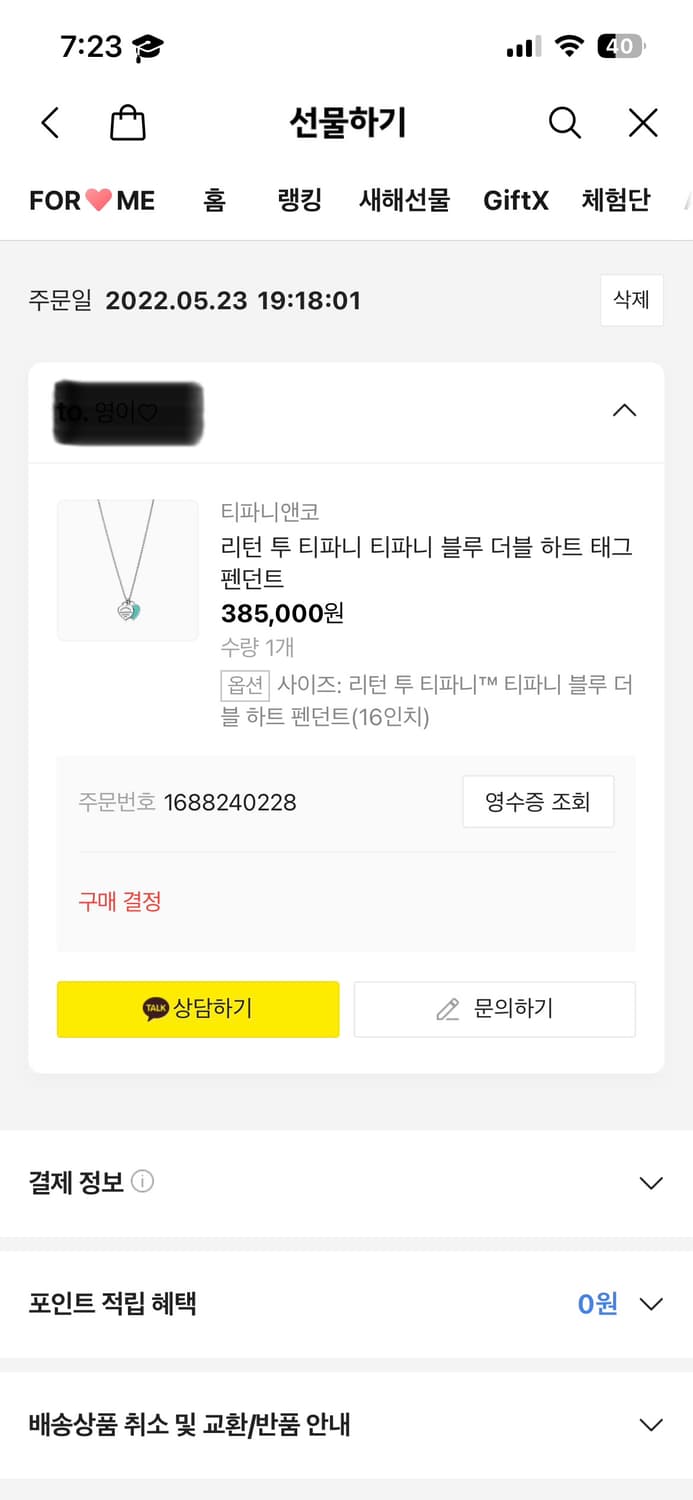Collapse the recipient gift card section

[623, 410]
